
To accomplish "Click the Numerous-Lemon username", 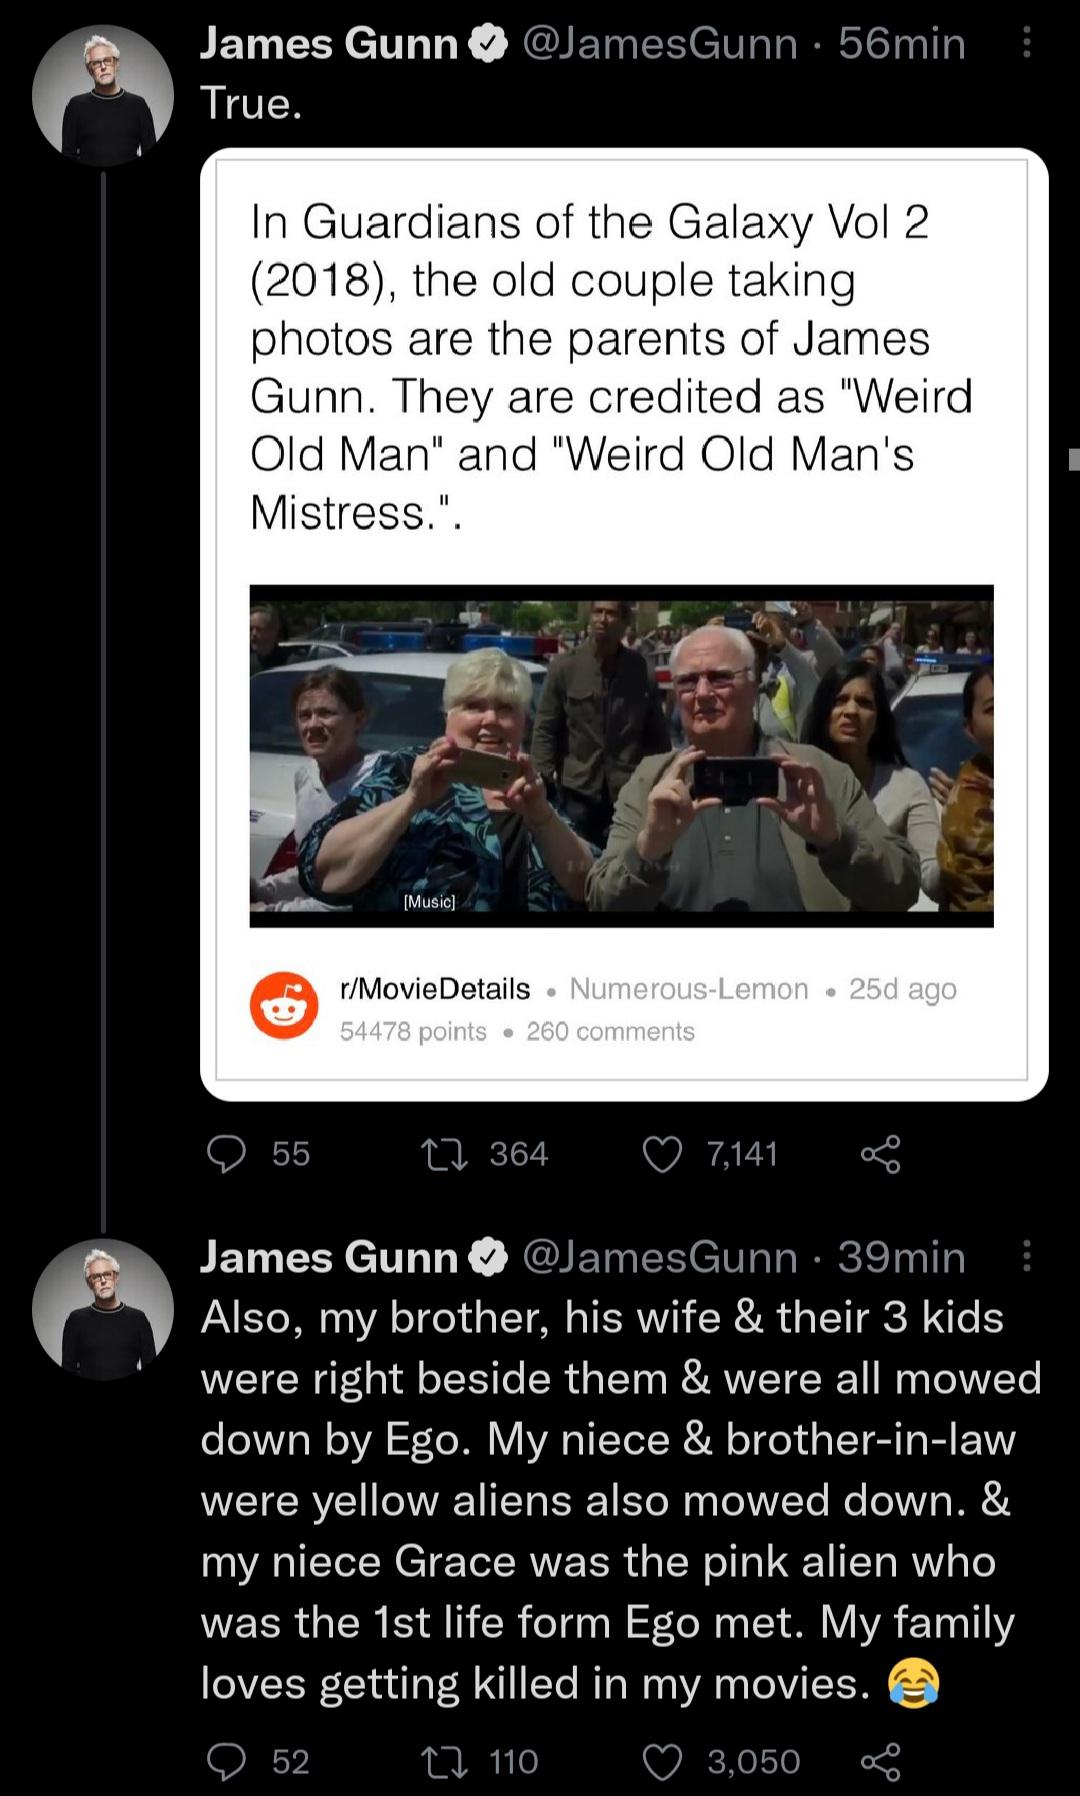I will 688,989.
